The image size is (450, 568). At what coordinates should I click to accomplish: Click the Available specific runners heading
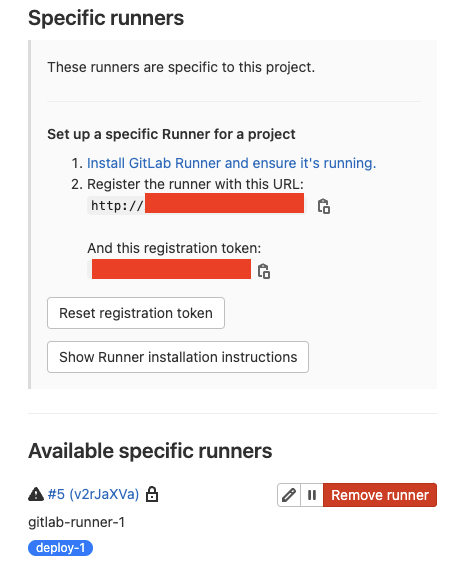click(150, 451)
